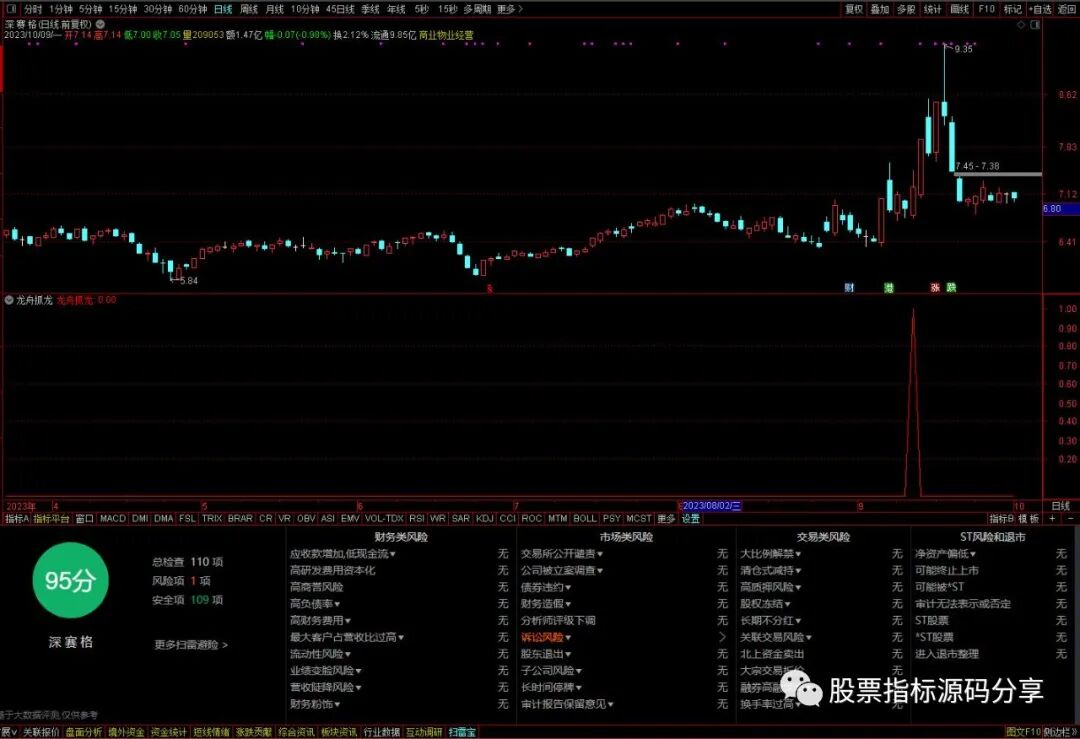
Task: Open indicator 设置 settings
Action: coord(691,519)
